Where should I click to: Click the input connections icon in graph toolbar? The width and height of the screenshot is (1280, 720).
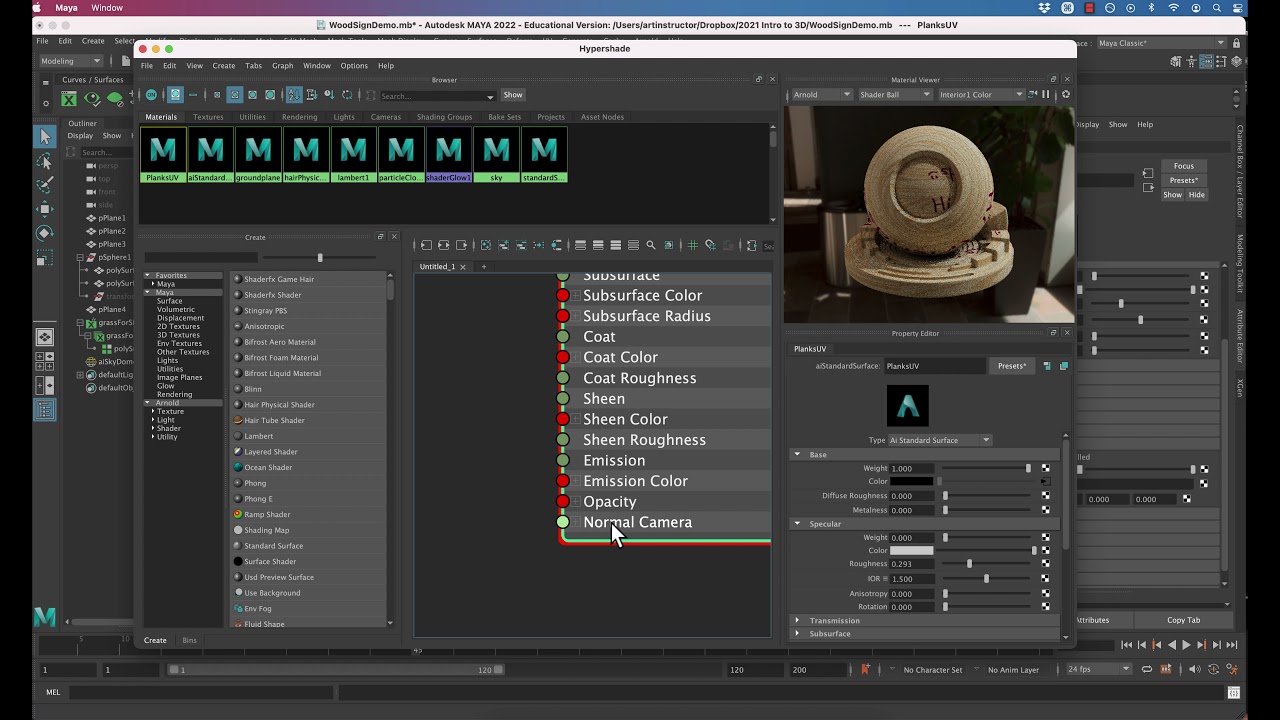click(426, 245)
